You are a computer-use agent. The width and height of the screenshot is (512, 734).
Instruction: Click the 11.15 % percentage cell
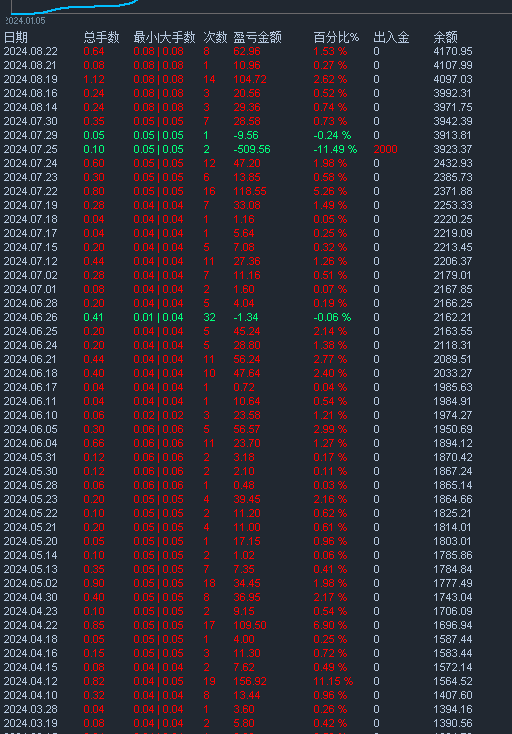tap(333, 681)
